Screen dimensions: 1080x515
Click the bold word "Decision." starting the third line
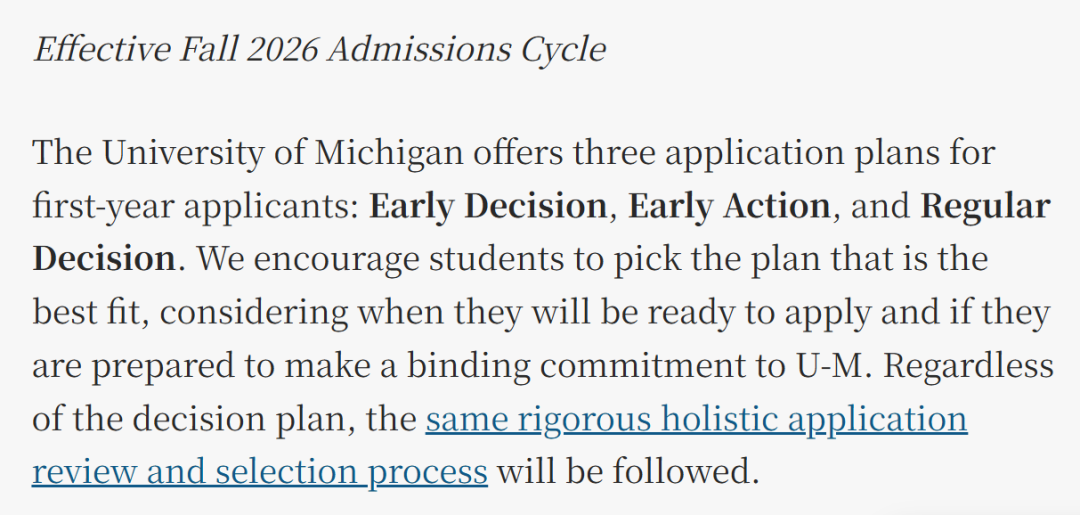click(109, 260)
